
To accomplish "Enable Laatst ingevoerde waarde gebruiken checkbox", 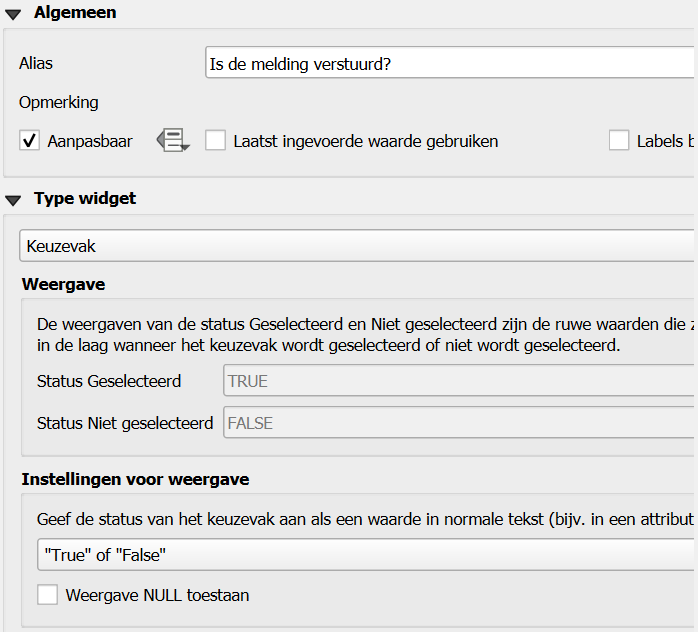I will 216,141.
